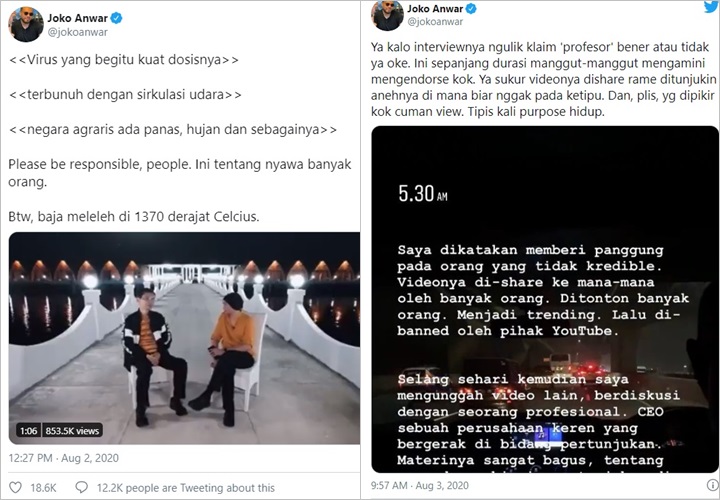Play the pier interview video thumbnail

184,338
